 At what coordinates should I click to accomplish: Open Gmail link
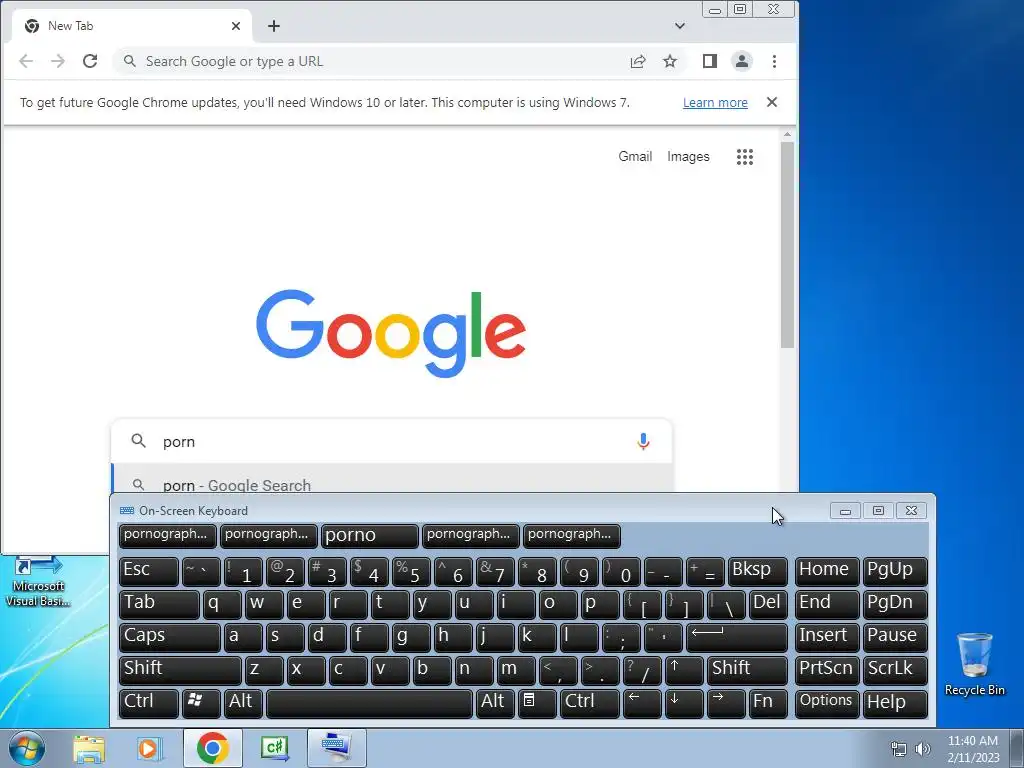coord(635,157)
